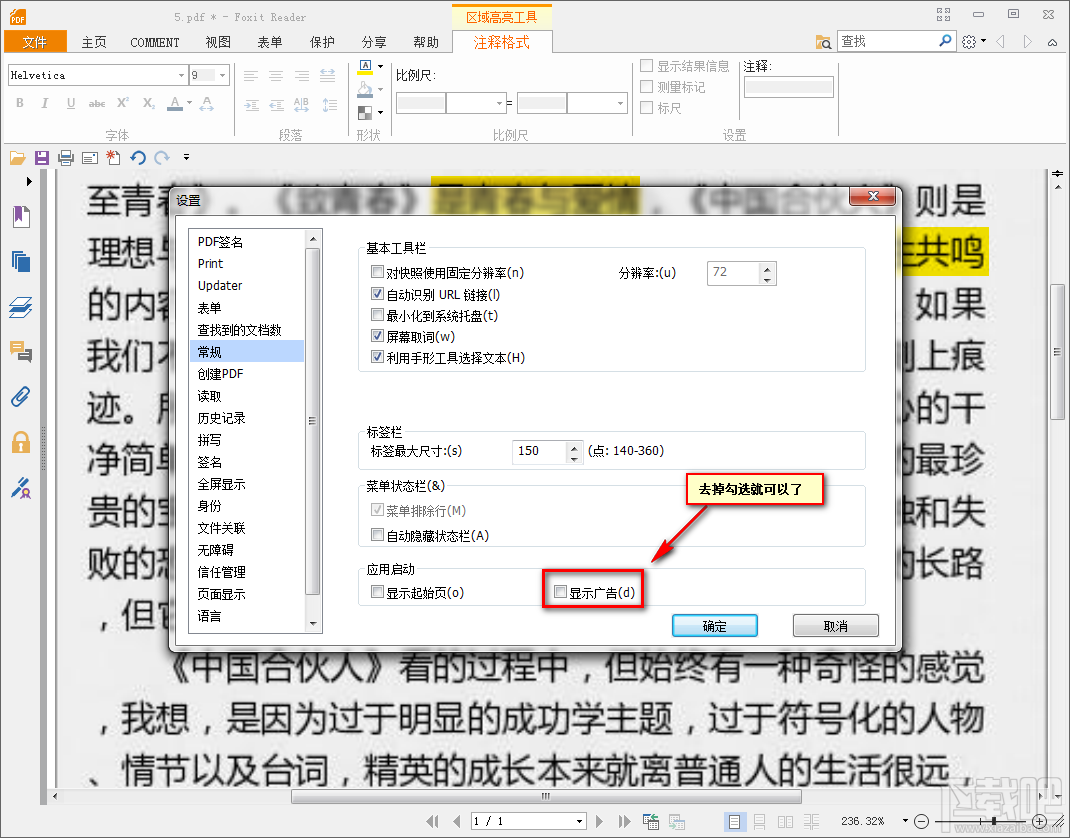Screen dimensions: 1070x838
Task: Select the Pages panel icon in sidebar
Action: [x=20, y=260]
